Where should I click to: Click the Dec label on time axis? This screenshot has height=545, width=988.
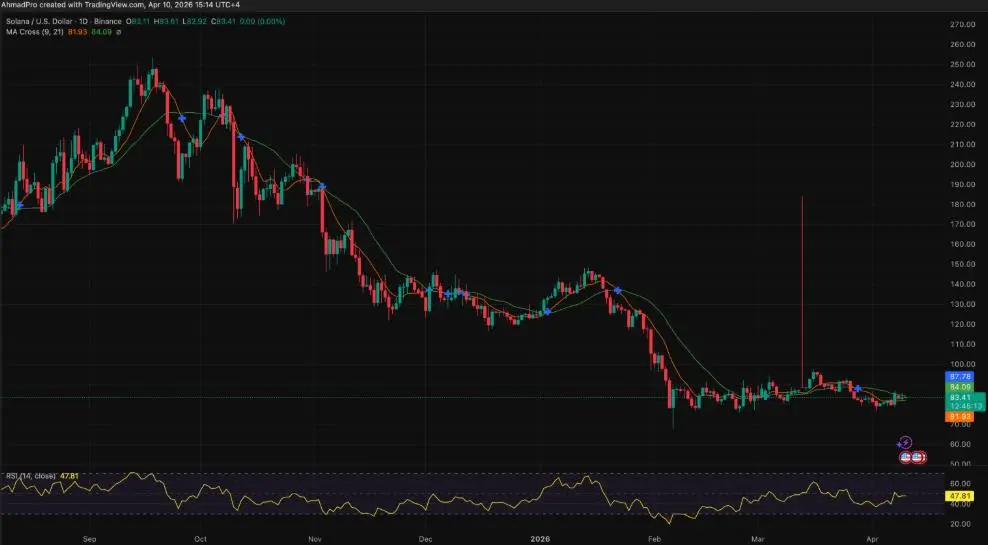[x=425, y=539]
